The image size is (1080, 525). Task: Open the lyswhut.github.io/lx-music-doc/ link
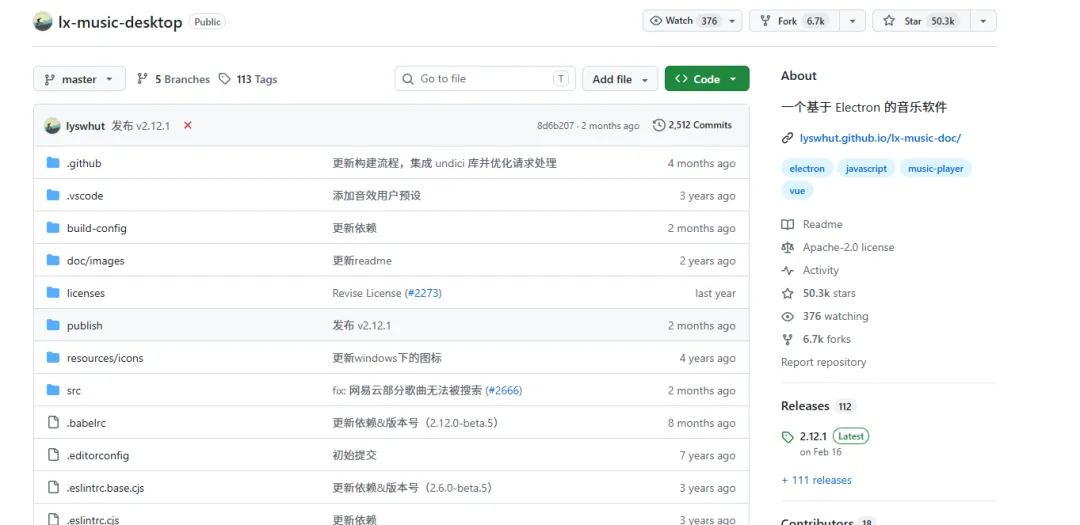(x=880, y=138)
